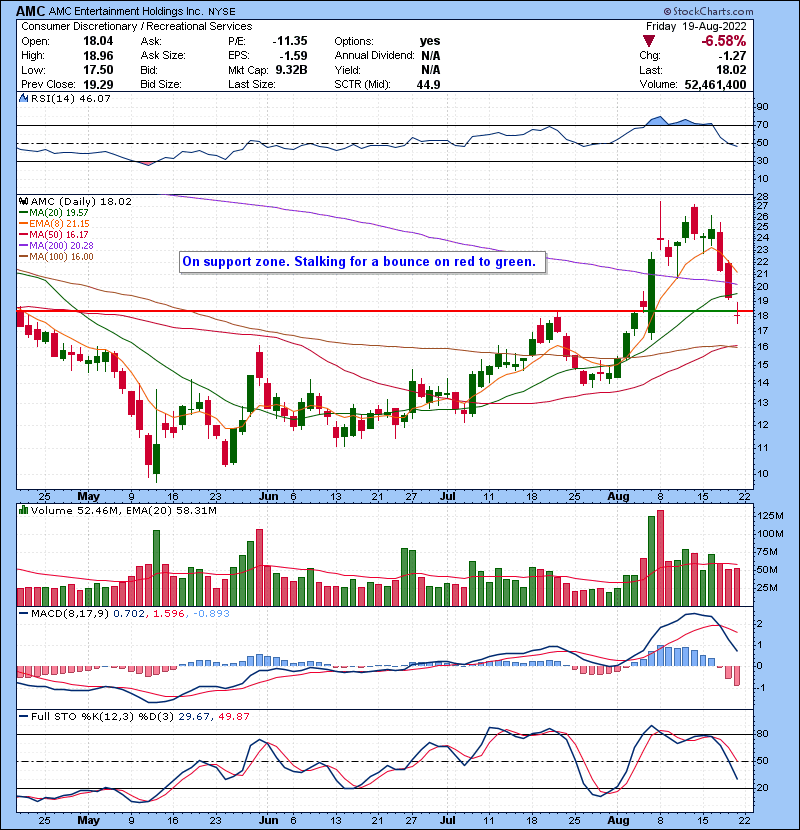Click the Ask Size label
Screen dimensions: 800x830
point(163,56)
